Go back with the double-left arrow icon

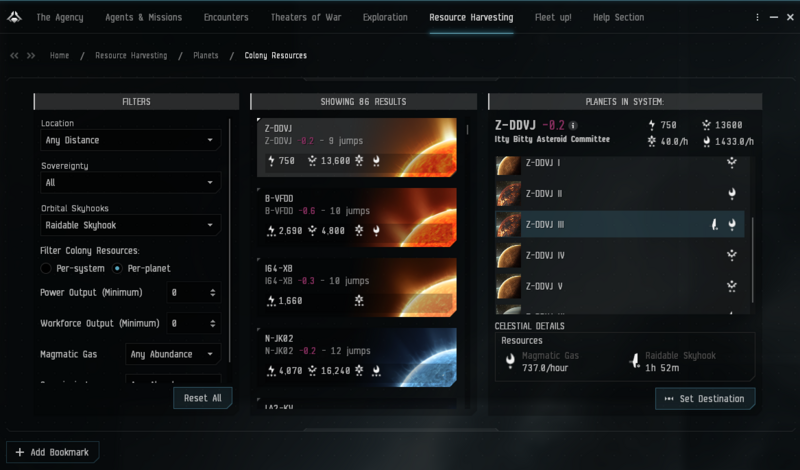(x=14, y=56)
